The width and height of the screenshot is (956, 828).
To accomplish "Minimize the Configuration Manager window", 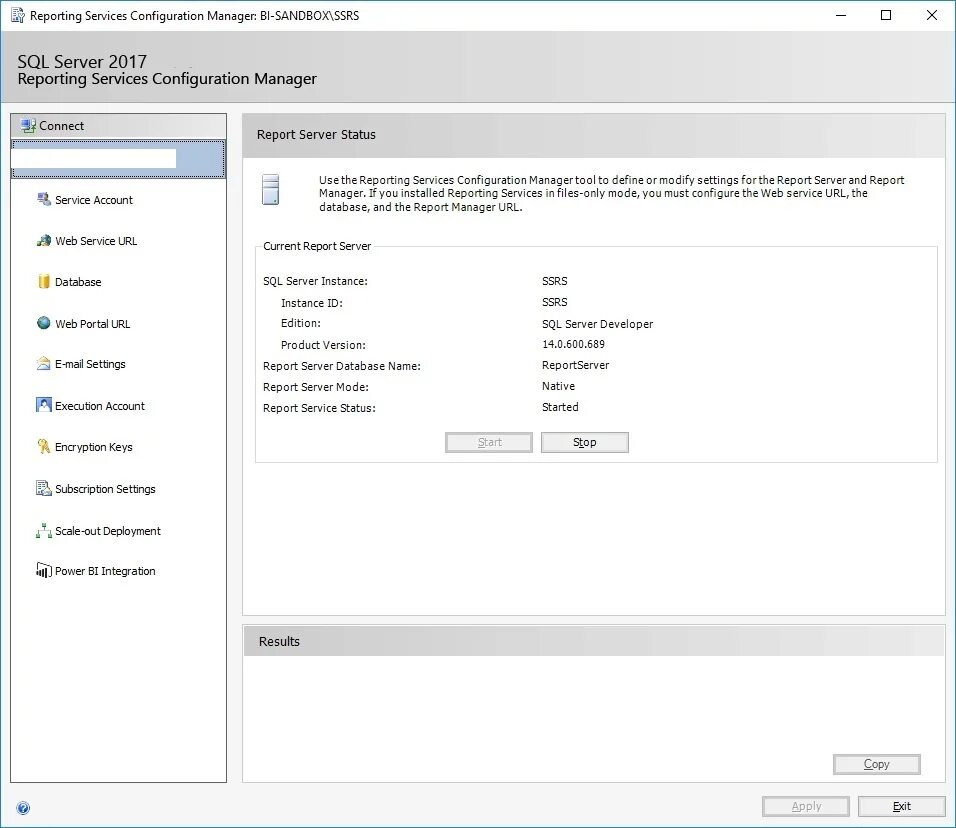I will coord(841,15).
